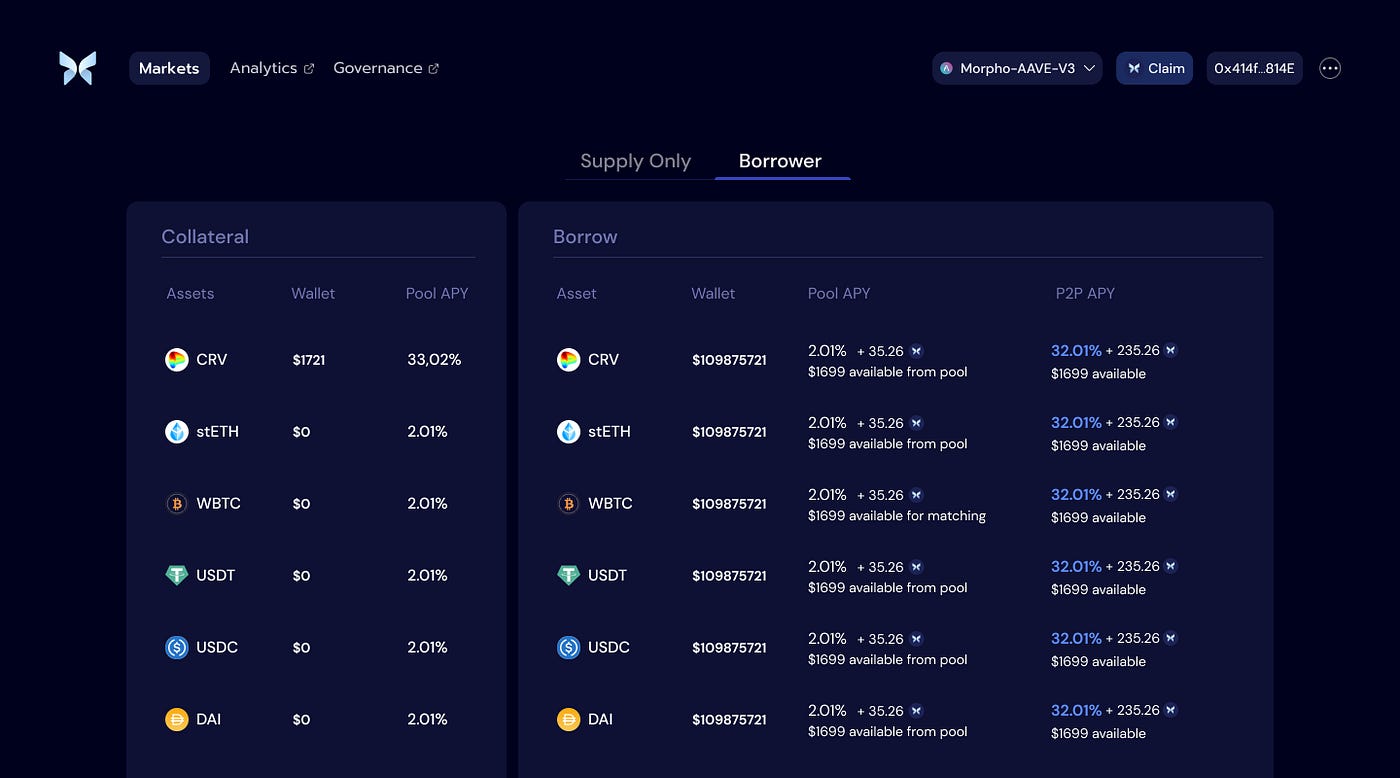Click the 32.01% P2P APY for DAI
The width and height of the screenshot is (1400, 778).
tap(1076, 711)
